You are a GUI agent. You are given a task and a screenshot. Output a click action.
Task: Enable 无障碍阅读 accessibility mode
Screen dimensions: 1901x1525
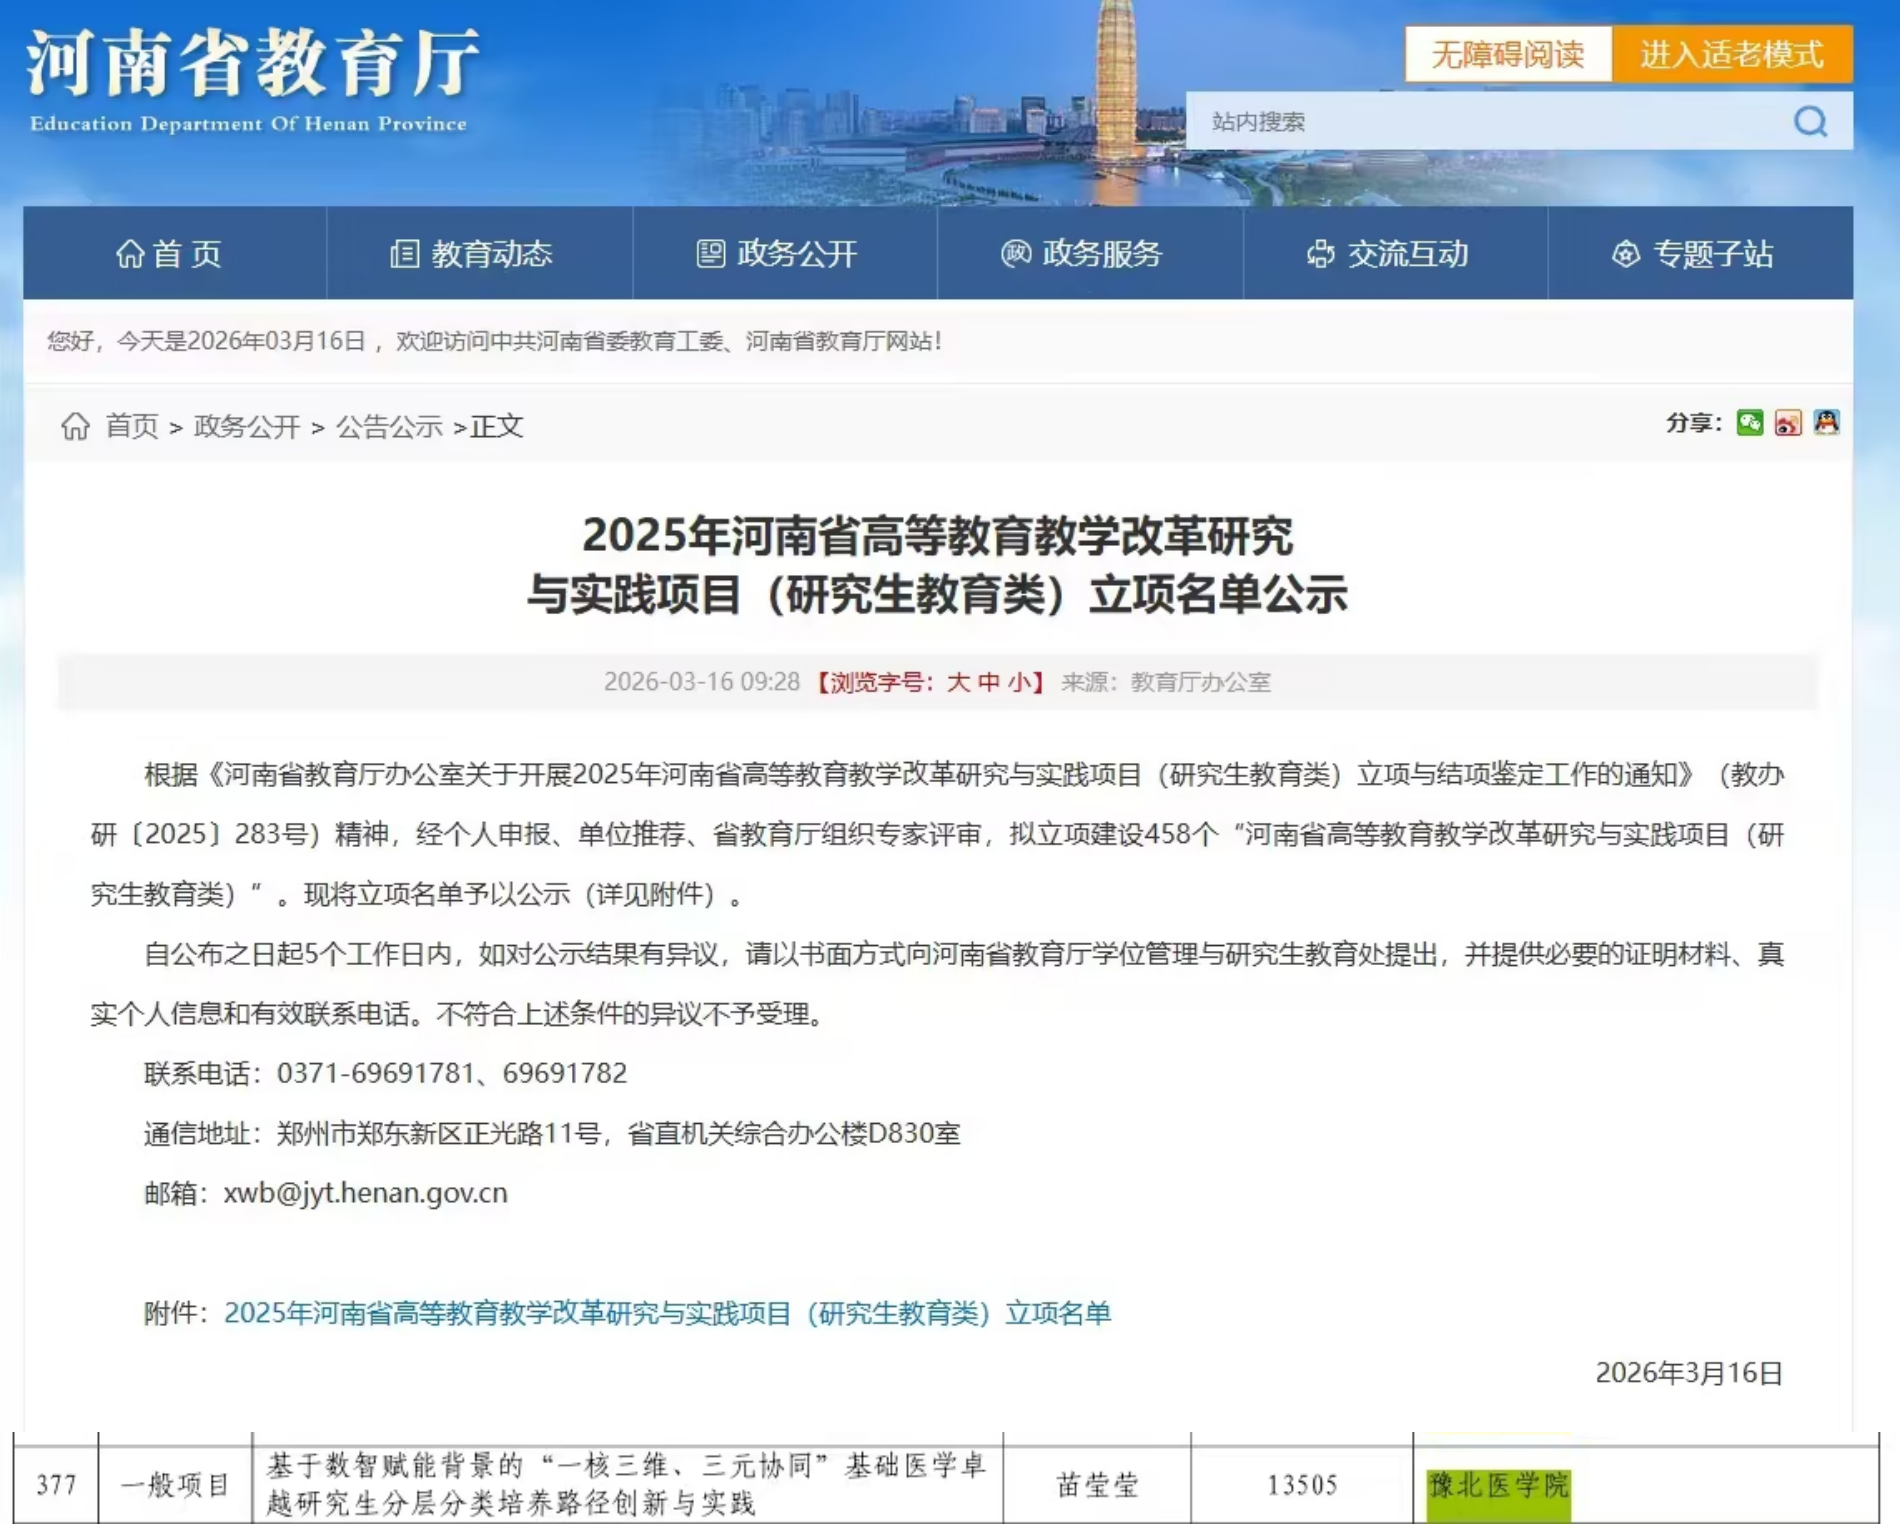1508,54
